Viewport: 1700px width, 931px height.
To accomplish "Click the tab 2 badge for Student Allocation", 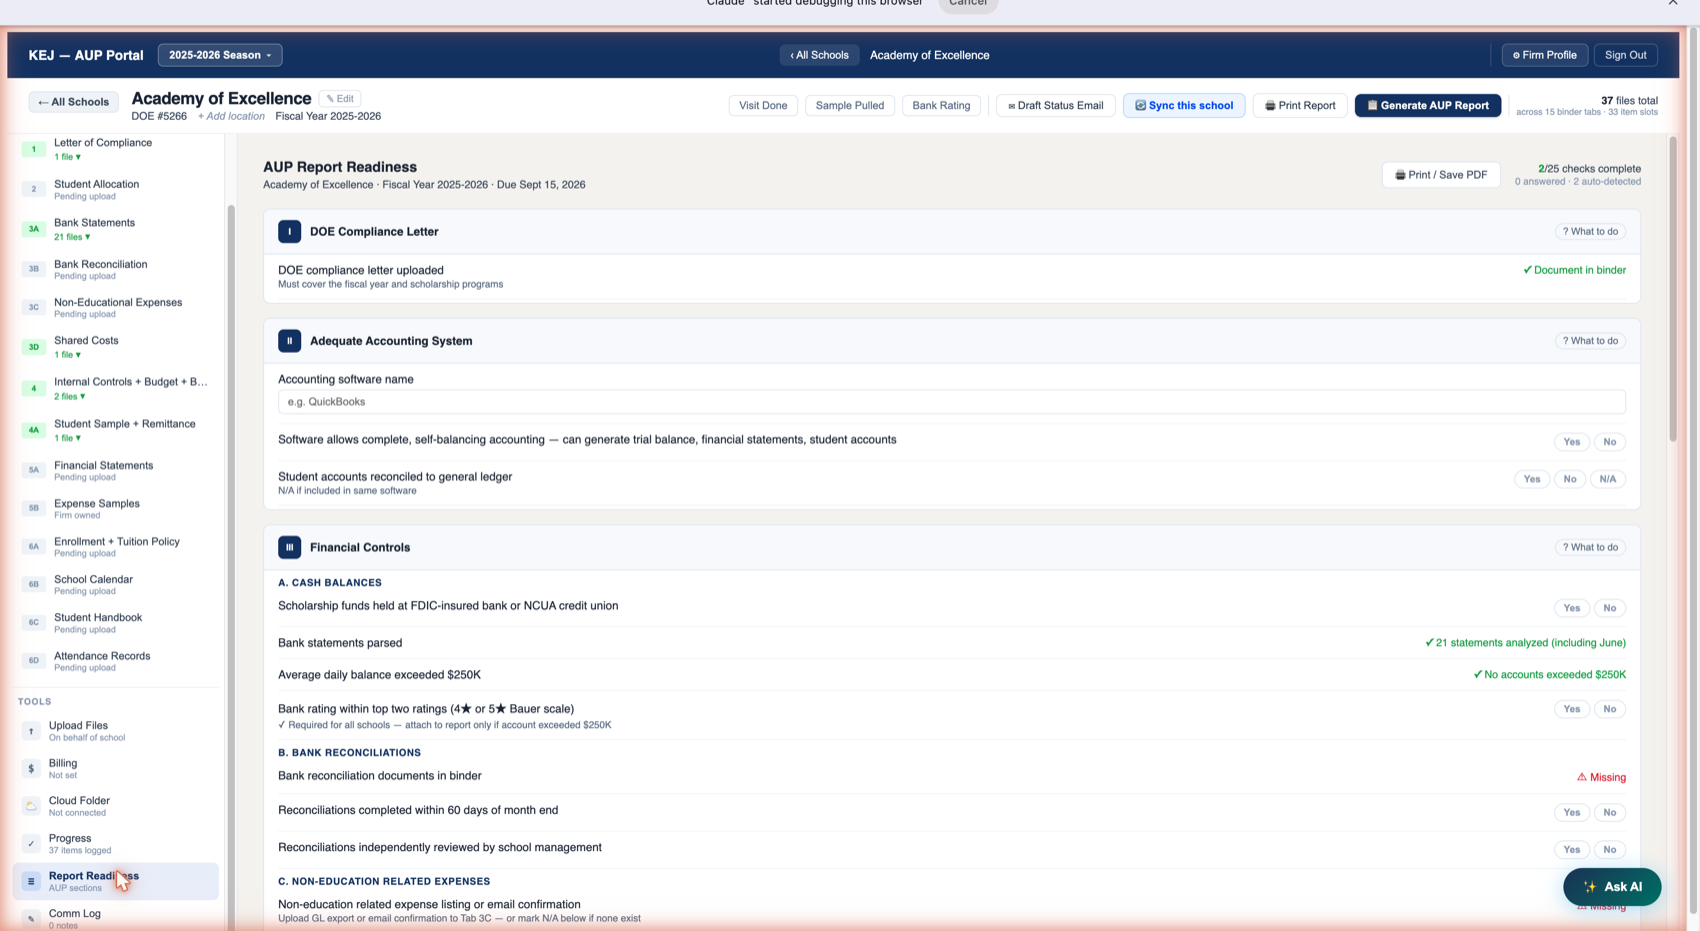I will (x=33, y=189).
